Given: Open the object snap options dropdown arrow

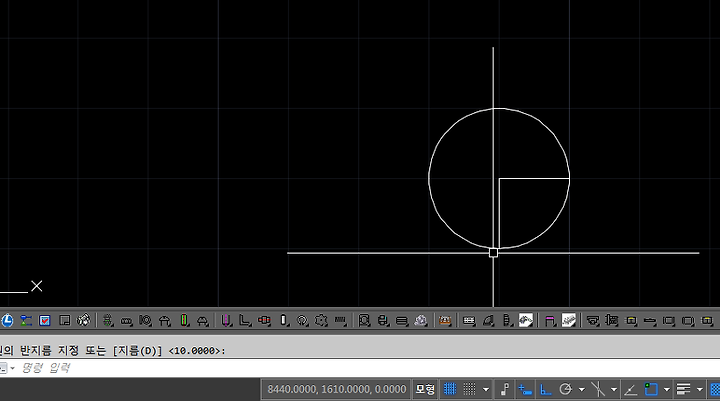Looking at the screenshot, I should tap(667, 390).
